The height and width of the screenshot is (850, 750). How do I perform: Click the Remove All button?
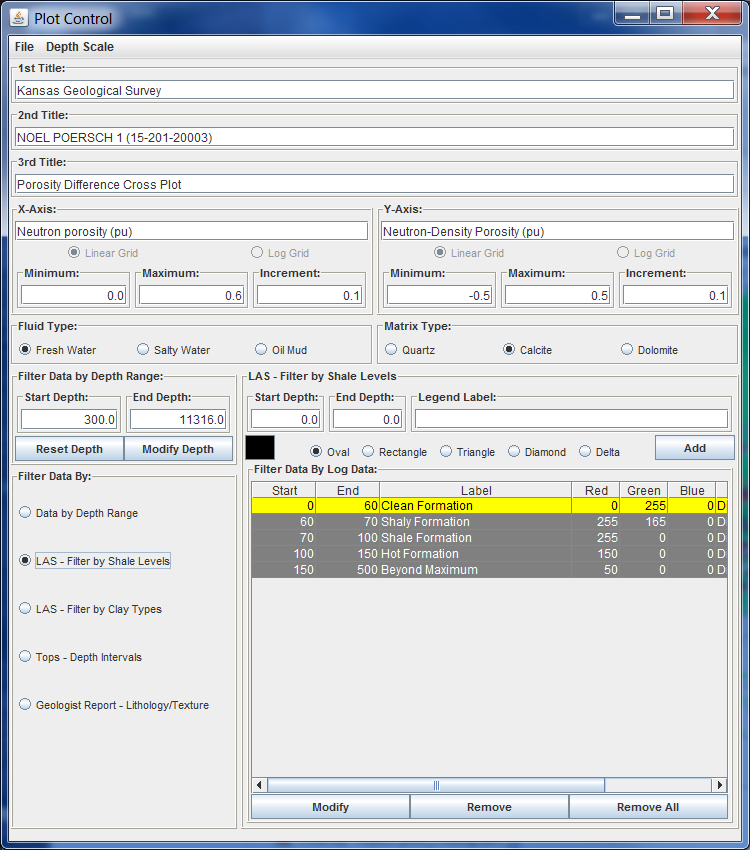[x=648, y=807]
